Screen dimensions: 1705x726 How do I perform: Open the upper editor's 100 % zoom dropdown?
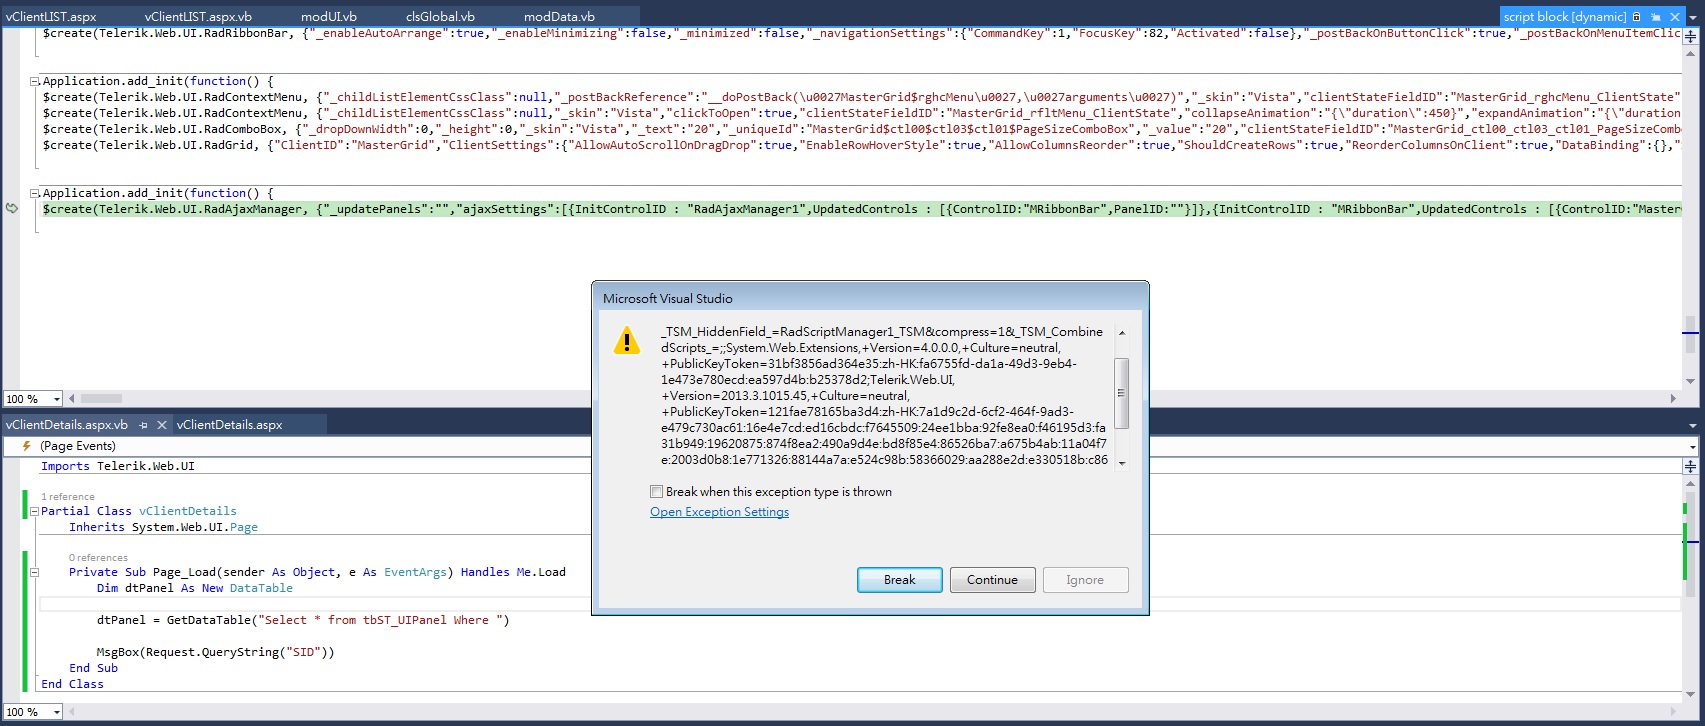coord(56,399)
